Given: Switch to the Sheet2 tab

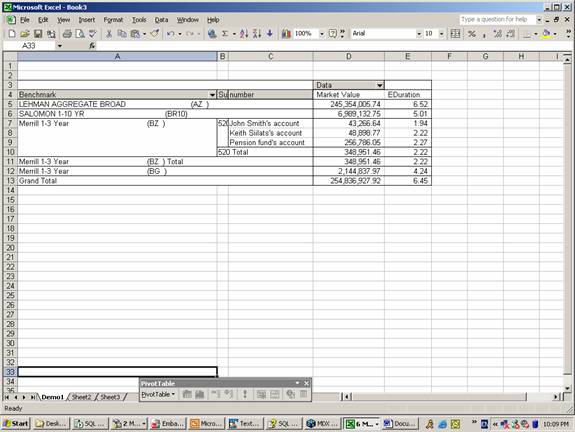Looking at the screenshot, I should tap(81, 397).
